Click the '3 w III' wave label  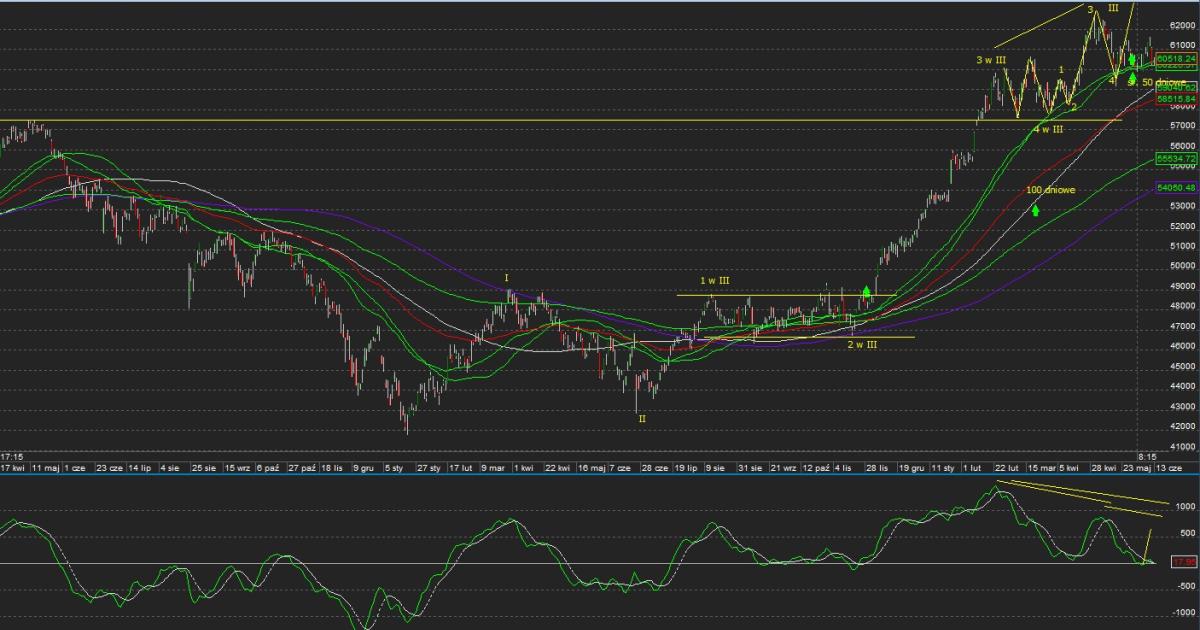click(x=990, y=60)
